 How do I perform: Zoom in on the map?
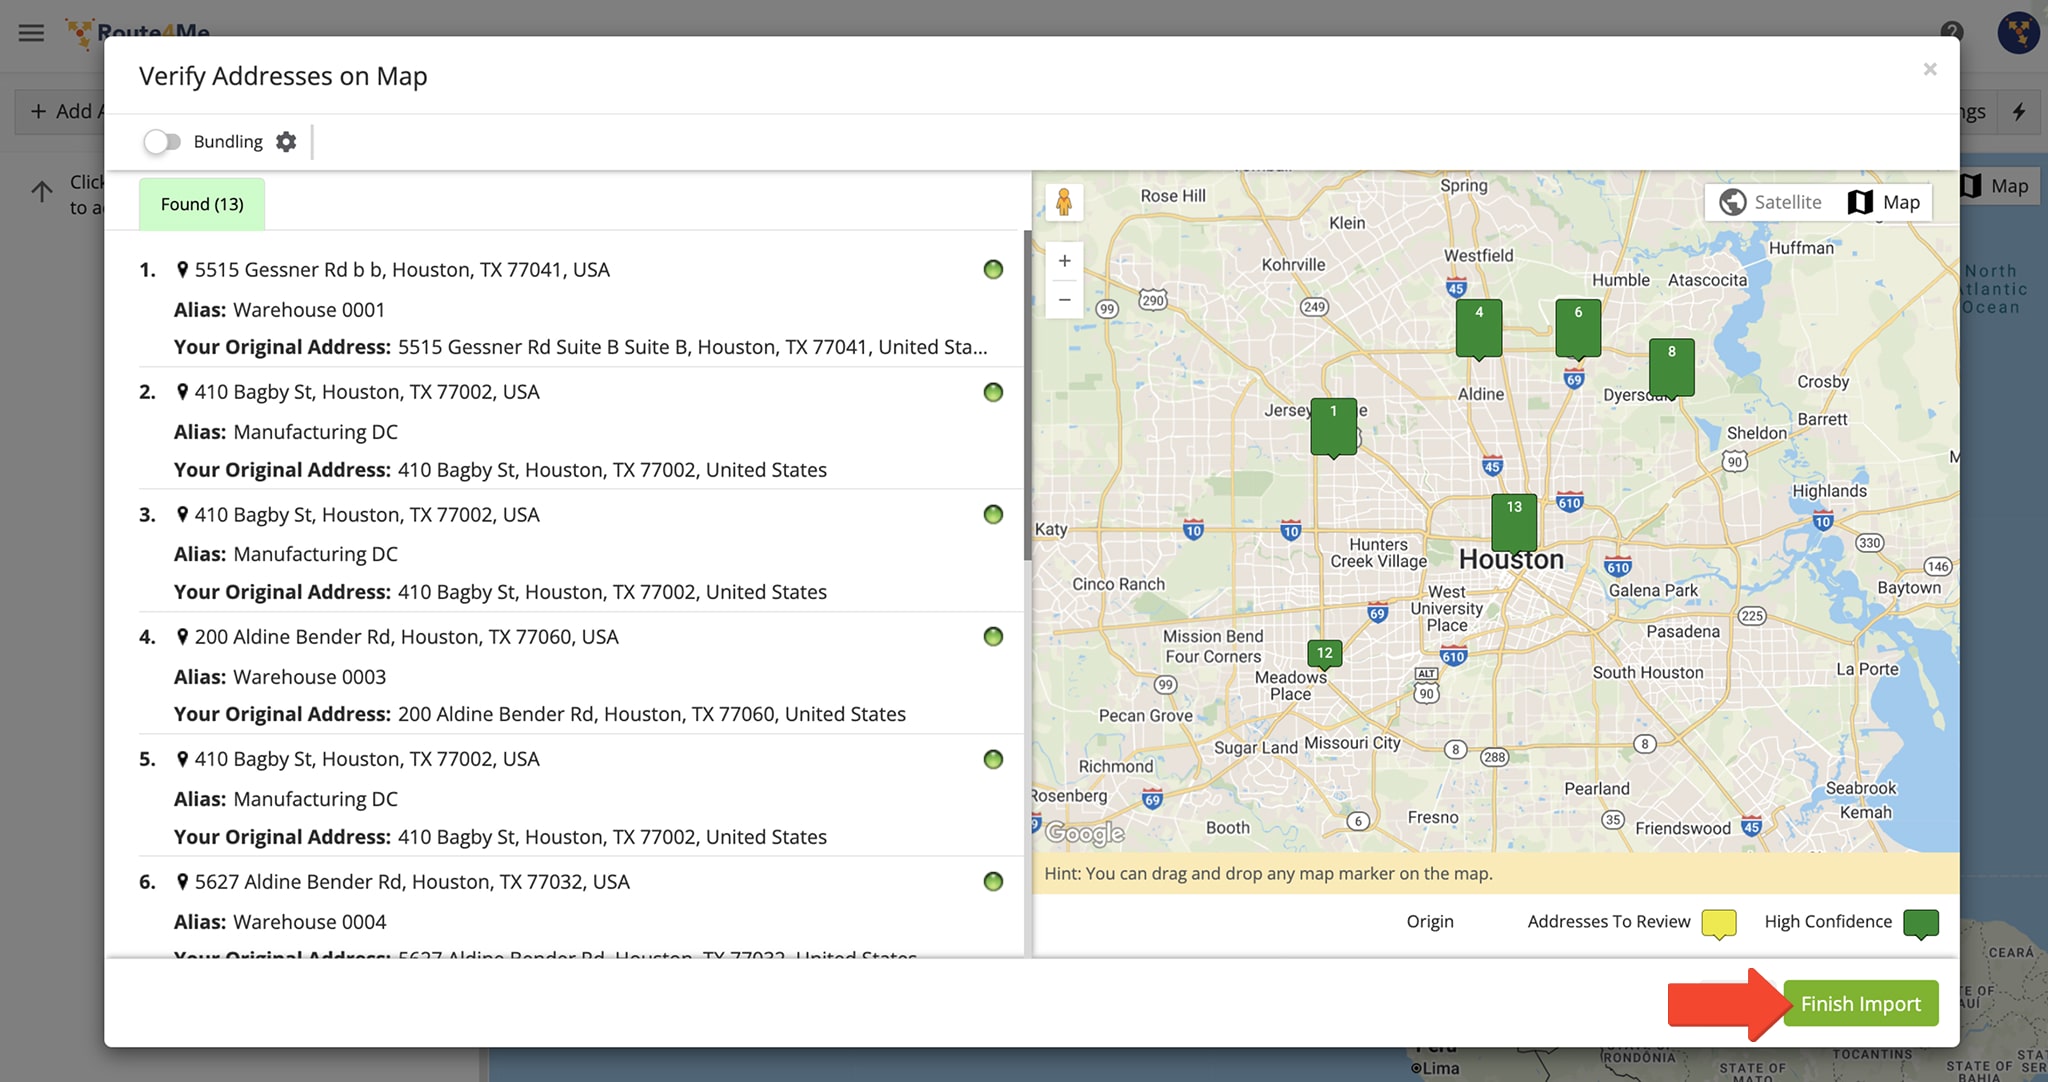[1064, 261]
